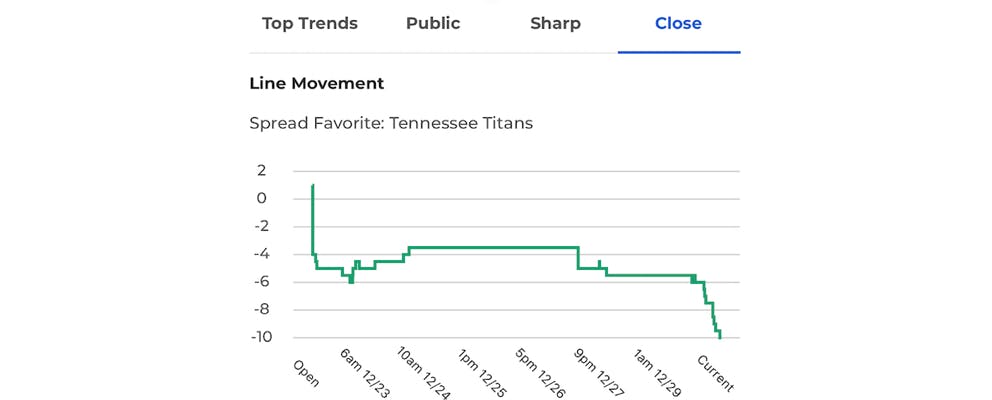
Task: Select the Sharp tab
Action: click(555, 23)
